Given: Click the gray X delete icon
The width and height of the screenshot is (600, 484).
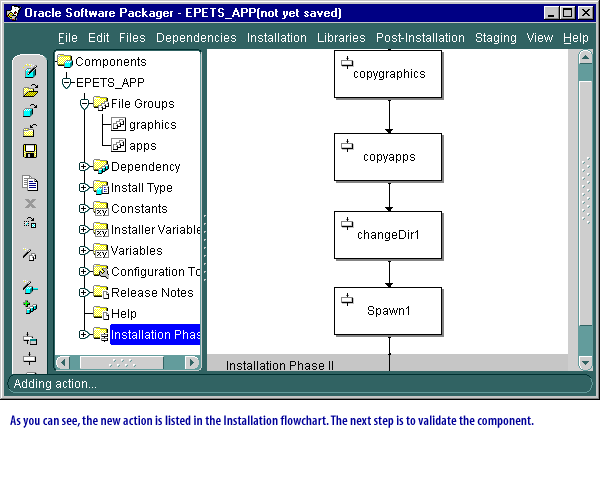Looking at the screenshot, I should pos(30,203).
